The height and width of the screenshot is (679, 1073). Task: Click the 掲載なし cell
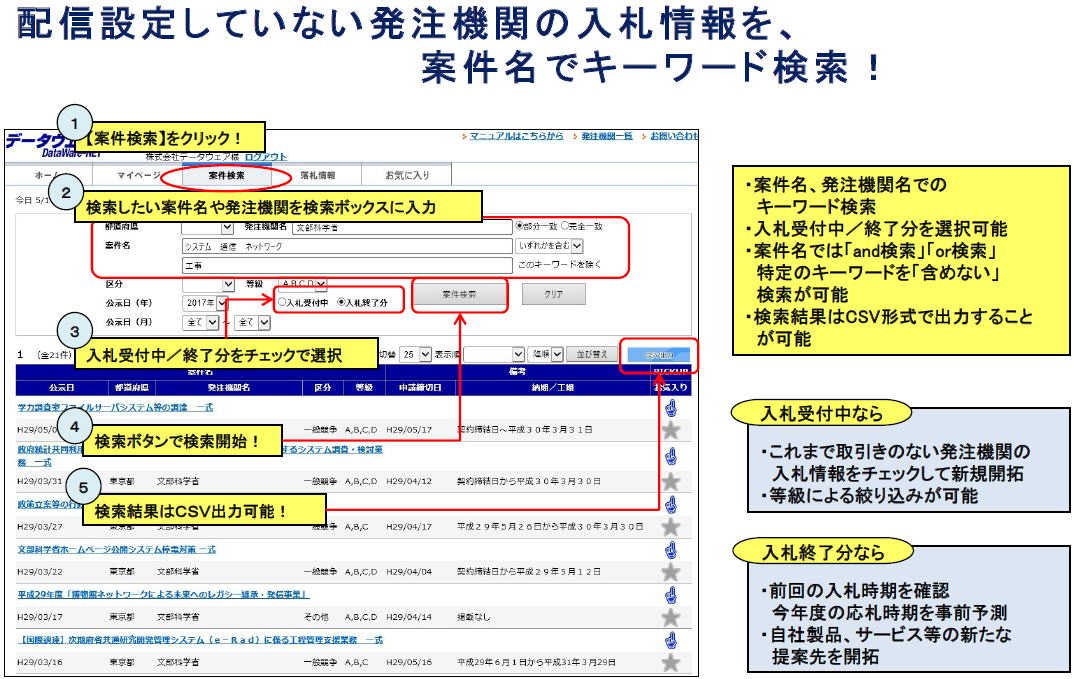click(x=474, y=617)
